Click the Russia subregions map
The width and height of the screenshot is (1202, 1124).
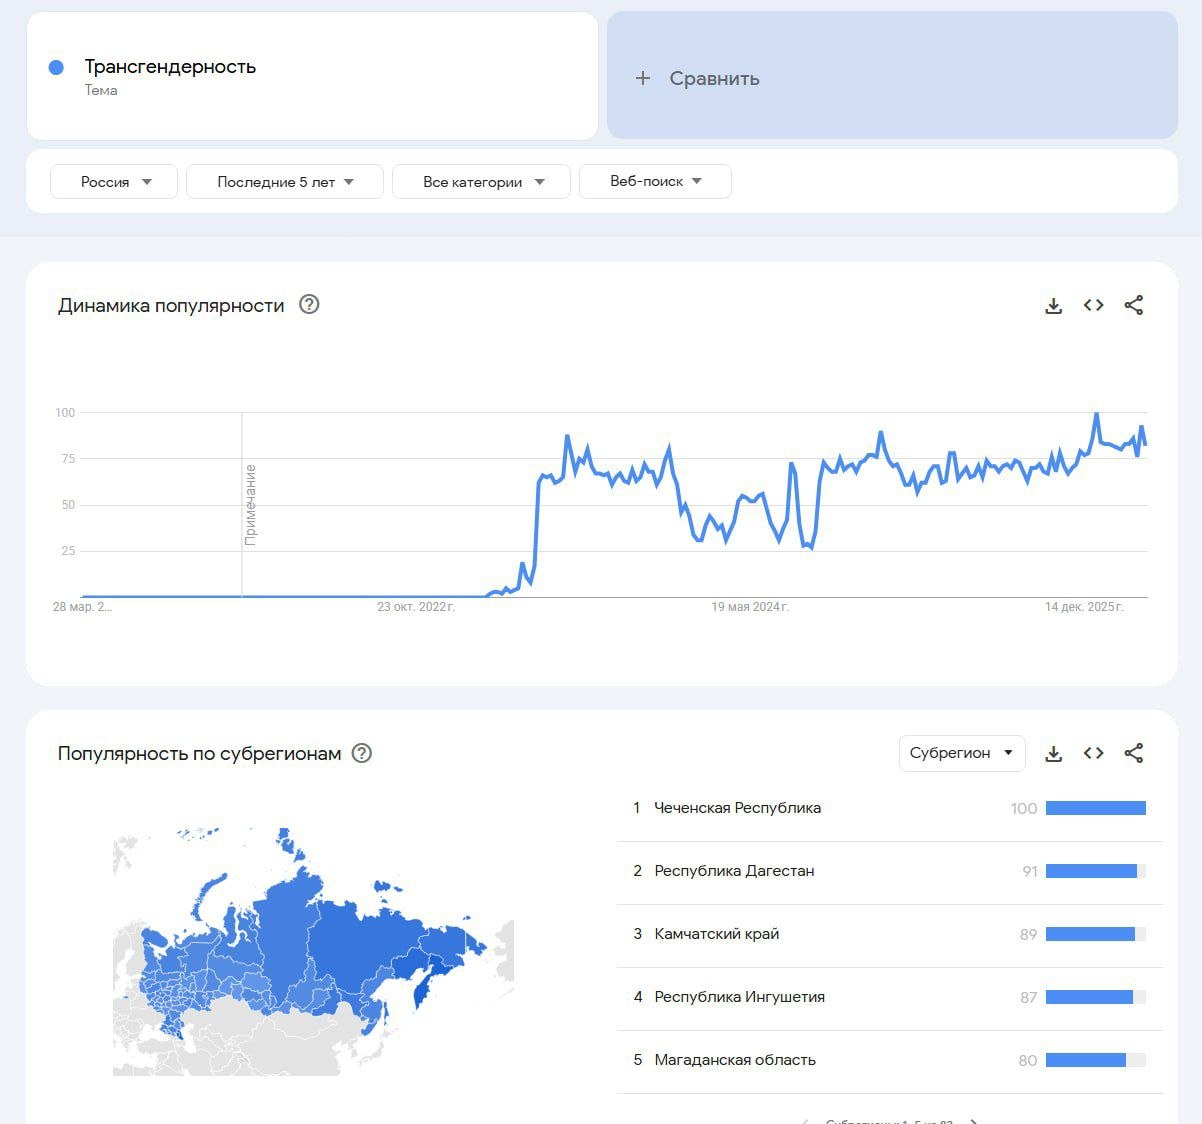pos(313,950)
